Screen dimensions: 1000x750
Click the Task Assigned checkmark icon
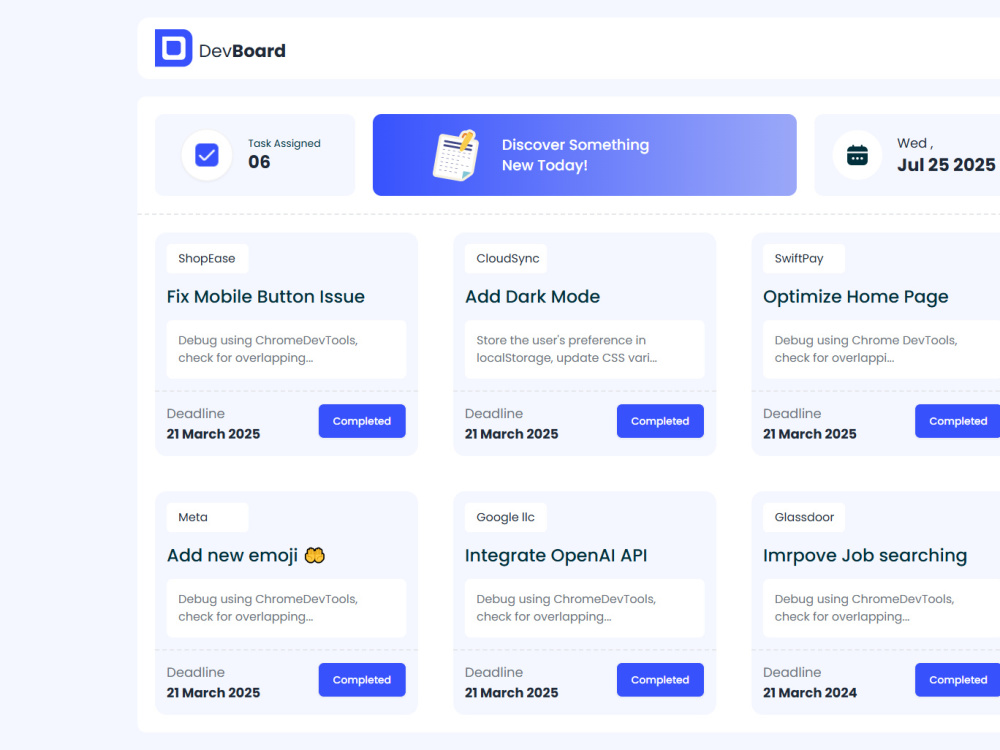pyautogui.click(x=207, y=155)
